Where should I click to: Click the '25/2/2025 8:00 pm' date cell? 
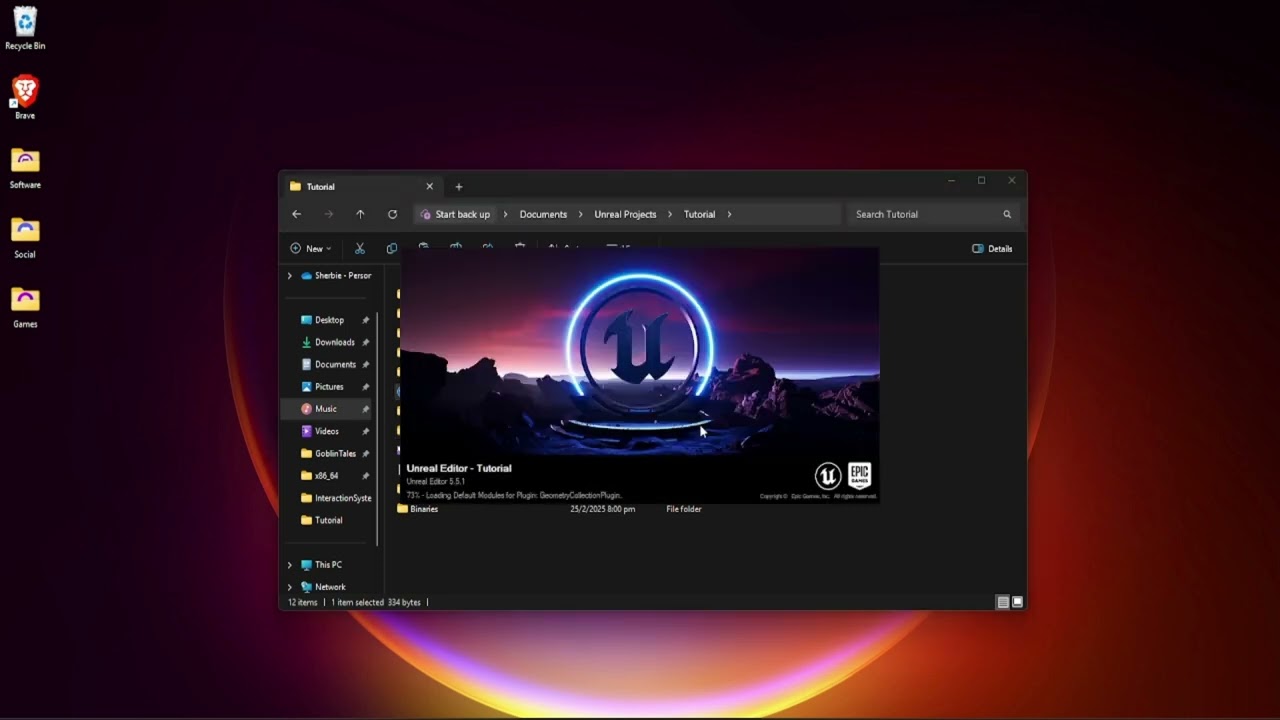(x=602, y=509)
